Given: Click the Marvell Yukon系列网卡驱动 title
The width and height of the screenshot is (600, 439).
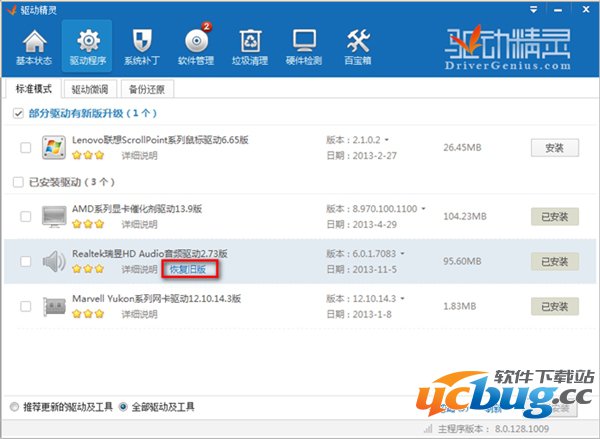Looking at the screenshot, I should pos(157,299).
